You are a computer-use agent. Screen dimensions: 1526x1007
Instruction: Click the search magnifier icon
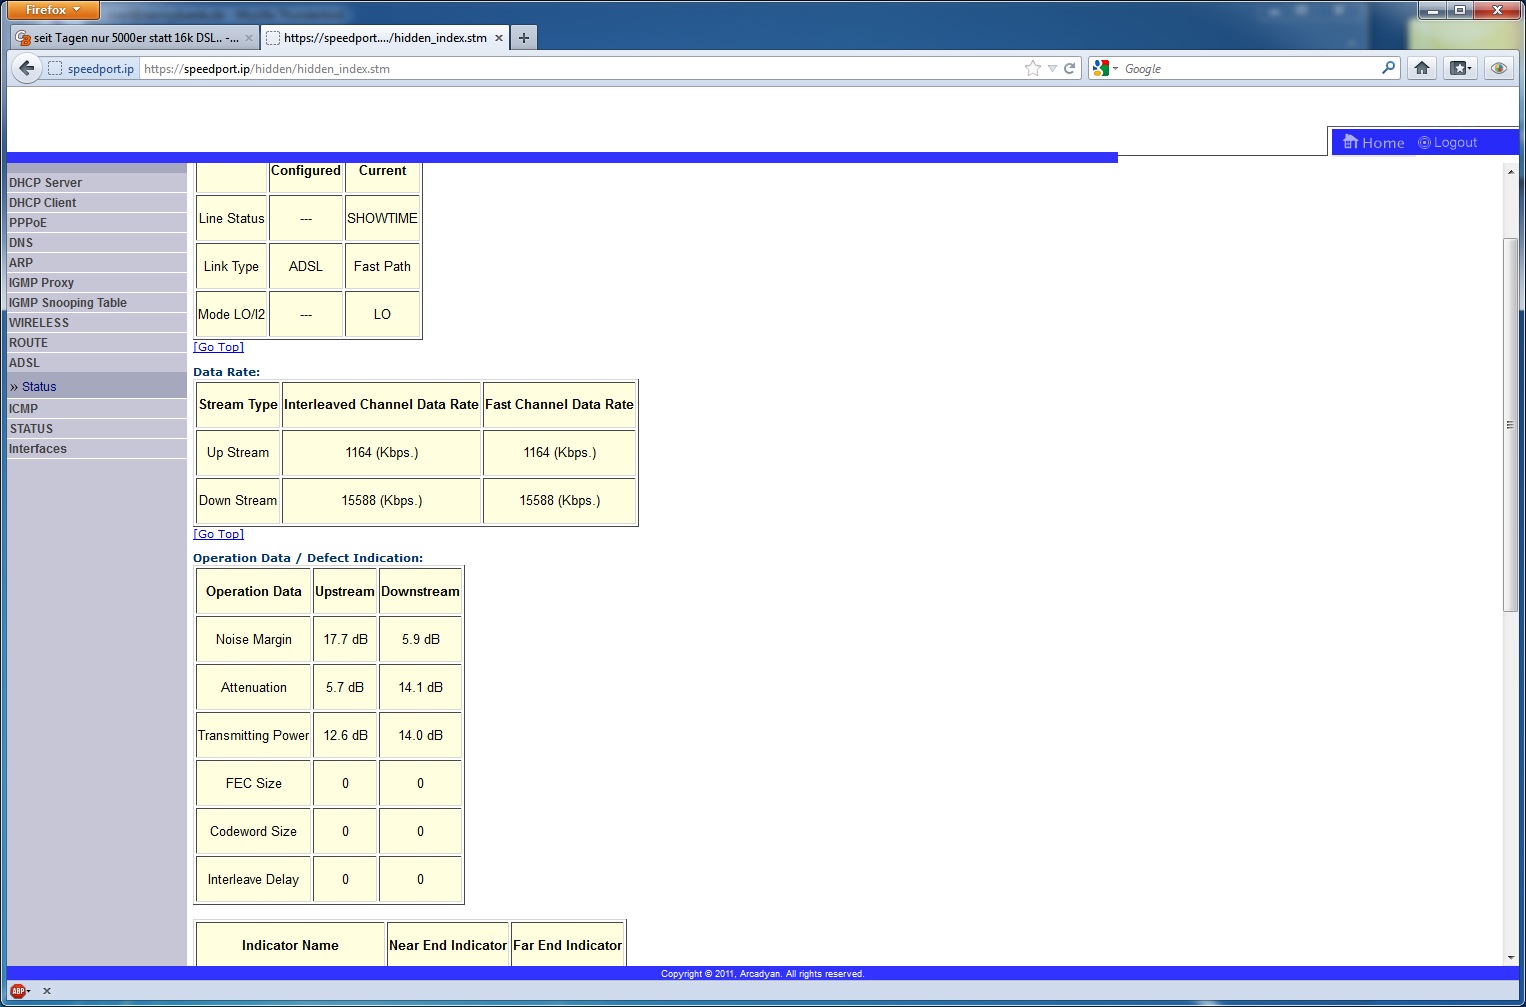tap(1388, 68)
